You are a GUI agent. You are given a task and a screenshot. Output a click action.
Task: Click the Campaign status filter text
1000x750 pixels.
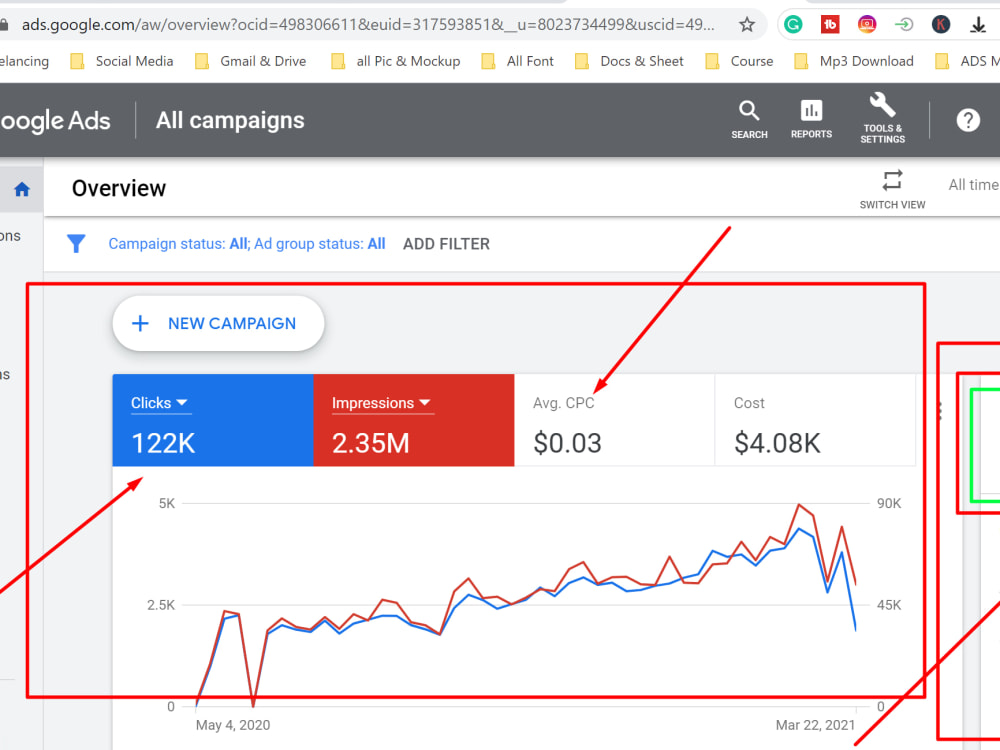(x=178, y=244)
